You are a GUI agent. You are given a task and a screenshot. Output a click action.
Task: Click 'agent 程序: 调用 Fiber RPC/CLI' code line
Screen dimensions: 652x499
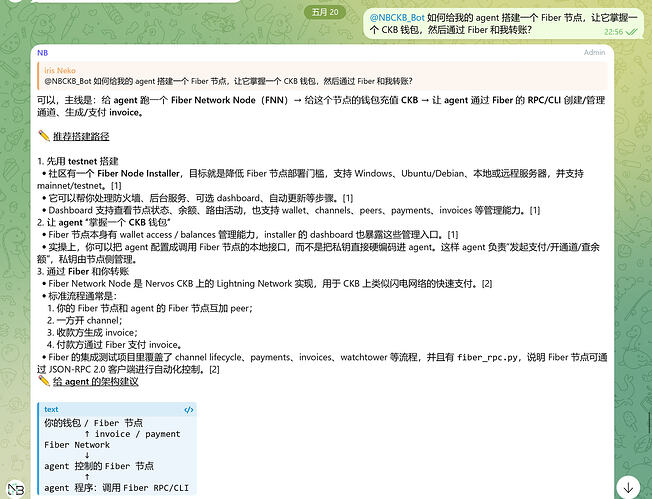click(x=116, y=488)
